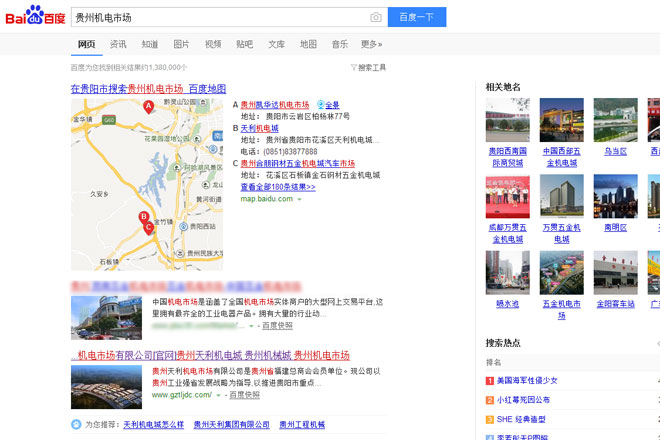The image size is (660, 440).
Task: Open hot search 美国海军性侵少女
Action: click(527, 381)
